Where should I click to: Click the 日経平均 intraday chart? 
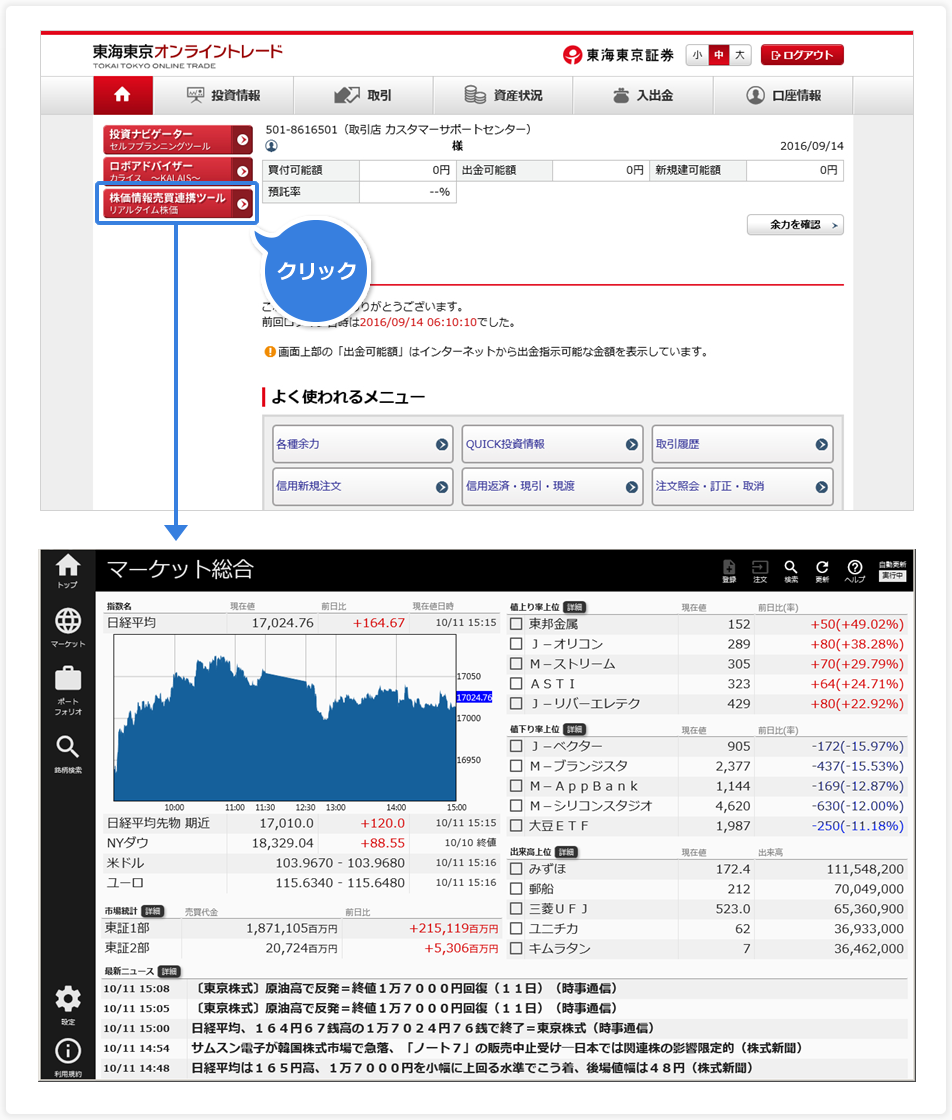pyautogui.click(x=285, y=718)
